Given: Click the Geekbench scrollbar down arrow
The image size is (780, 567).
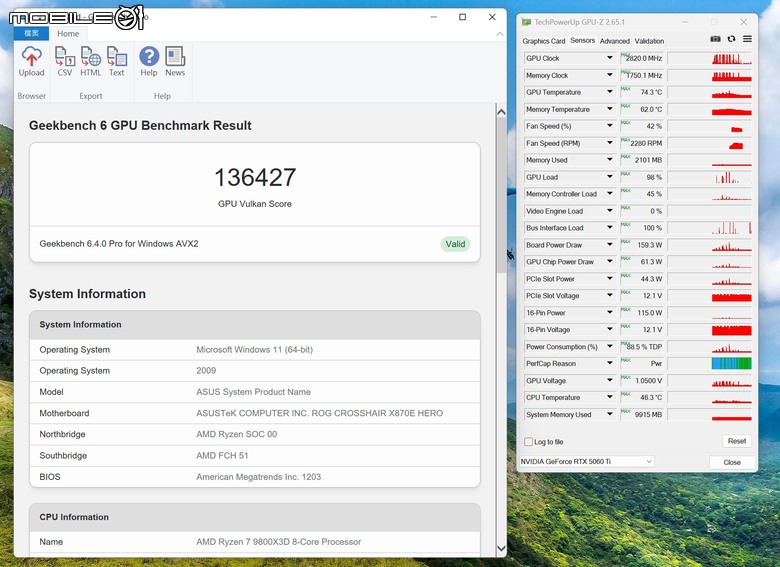Looking at the screenshot, I should [501, 548].
